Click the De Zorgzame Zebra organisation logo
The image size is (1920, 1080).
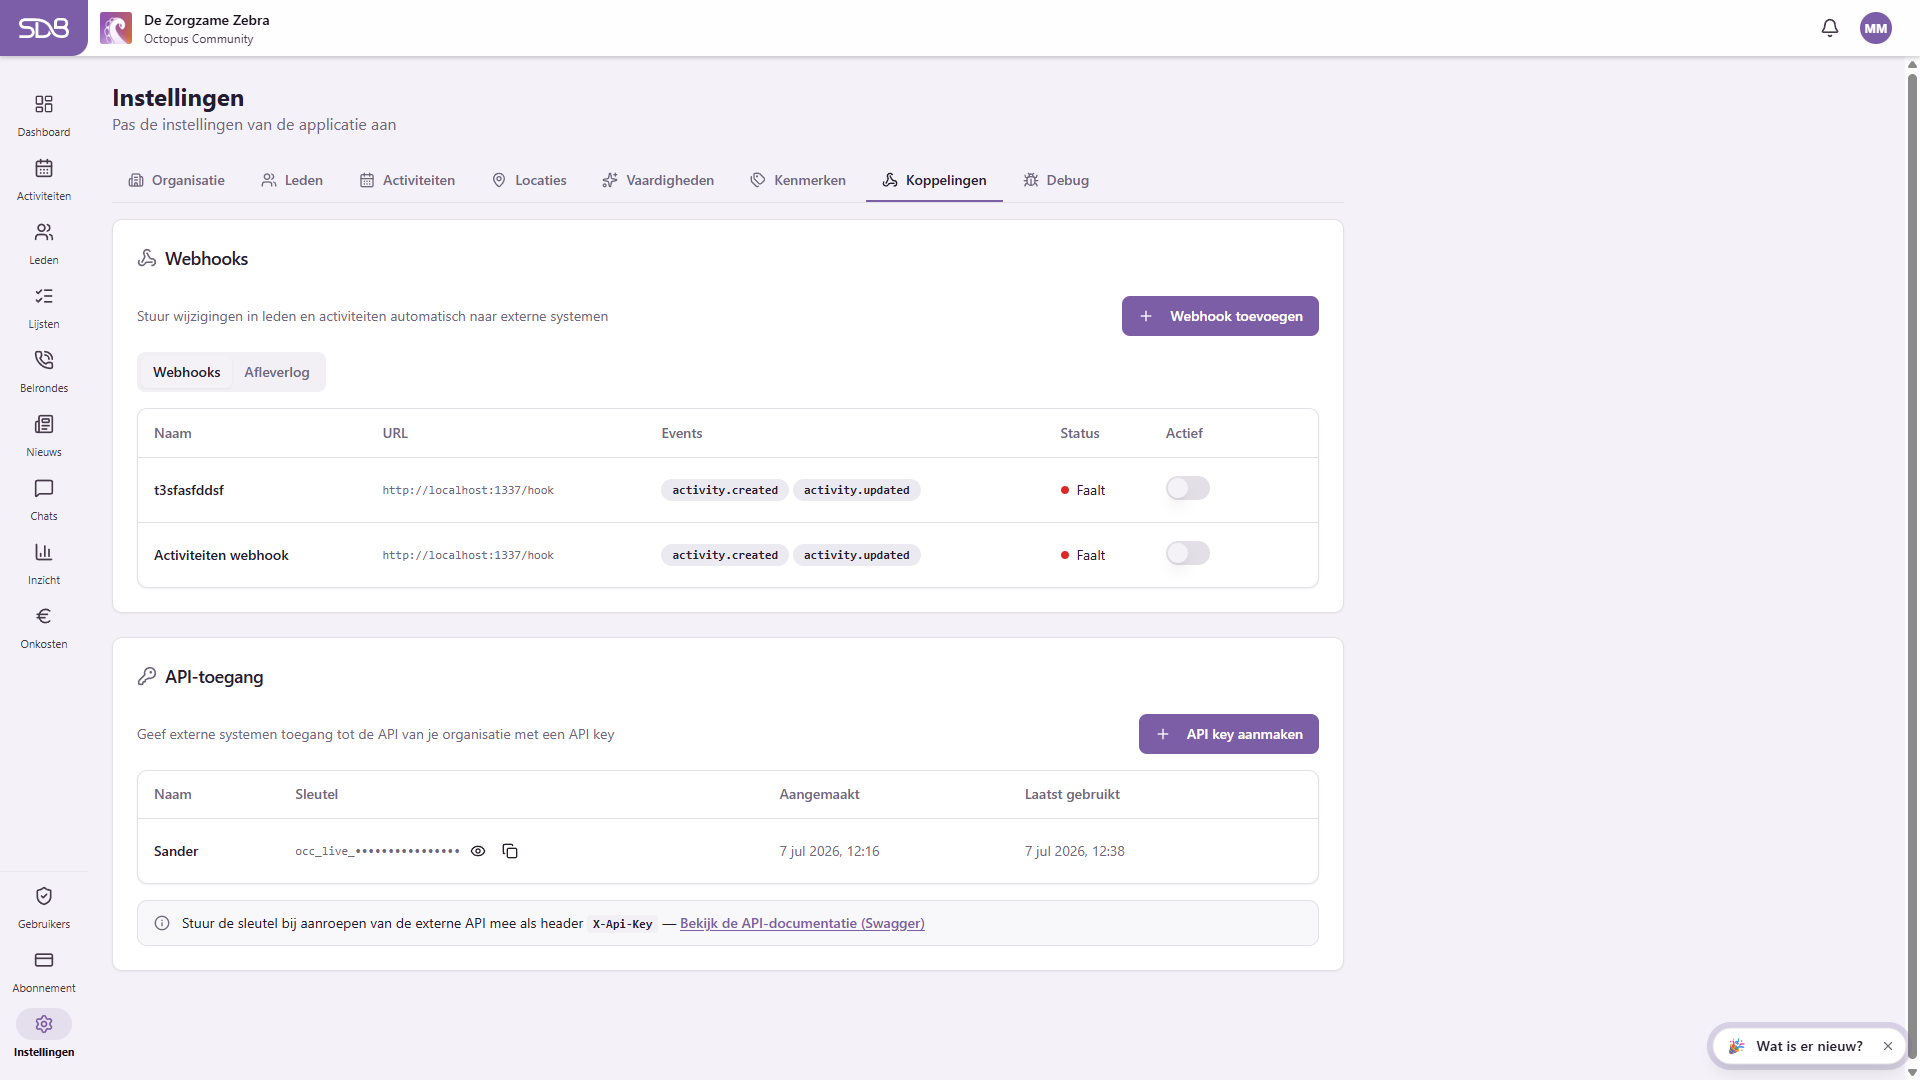click(116, 28)
